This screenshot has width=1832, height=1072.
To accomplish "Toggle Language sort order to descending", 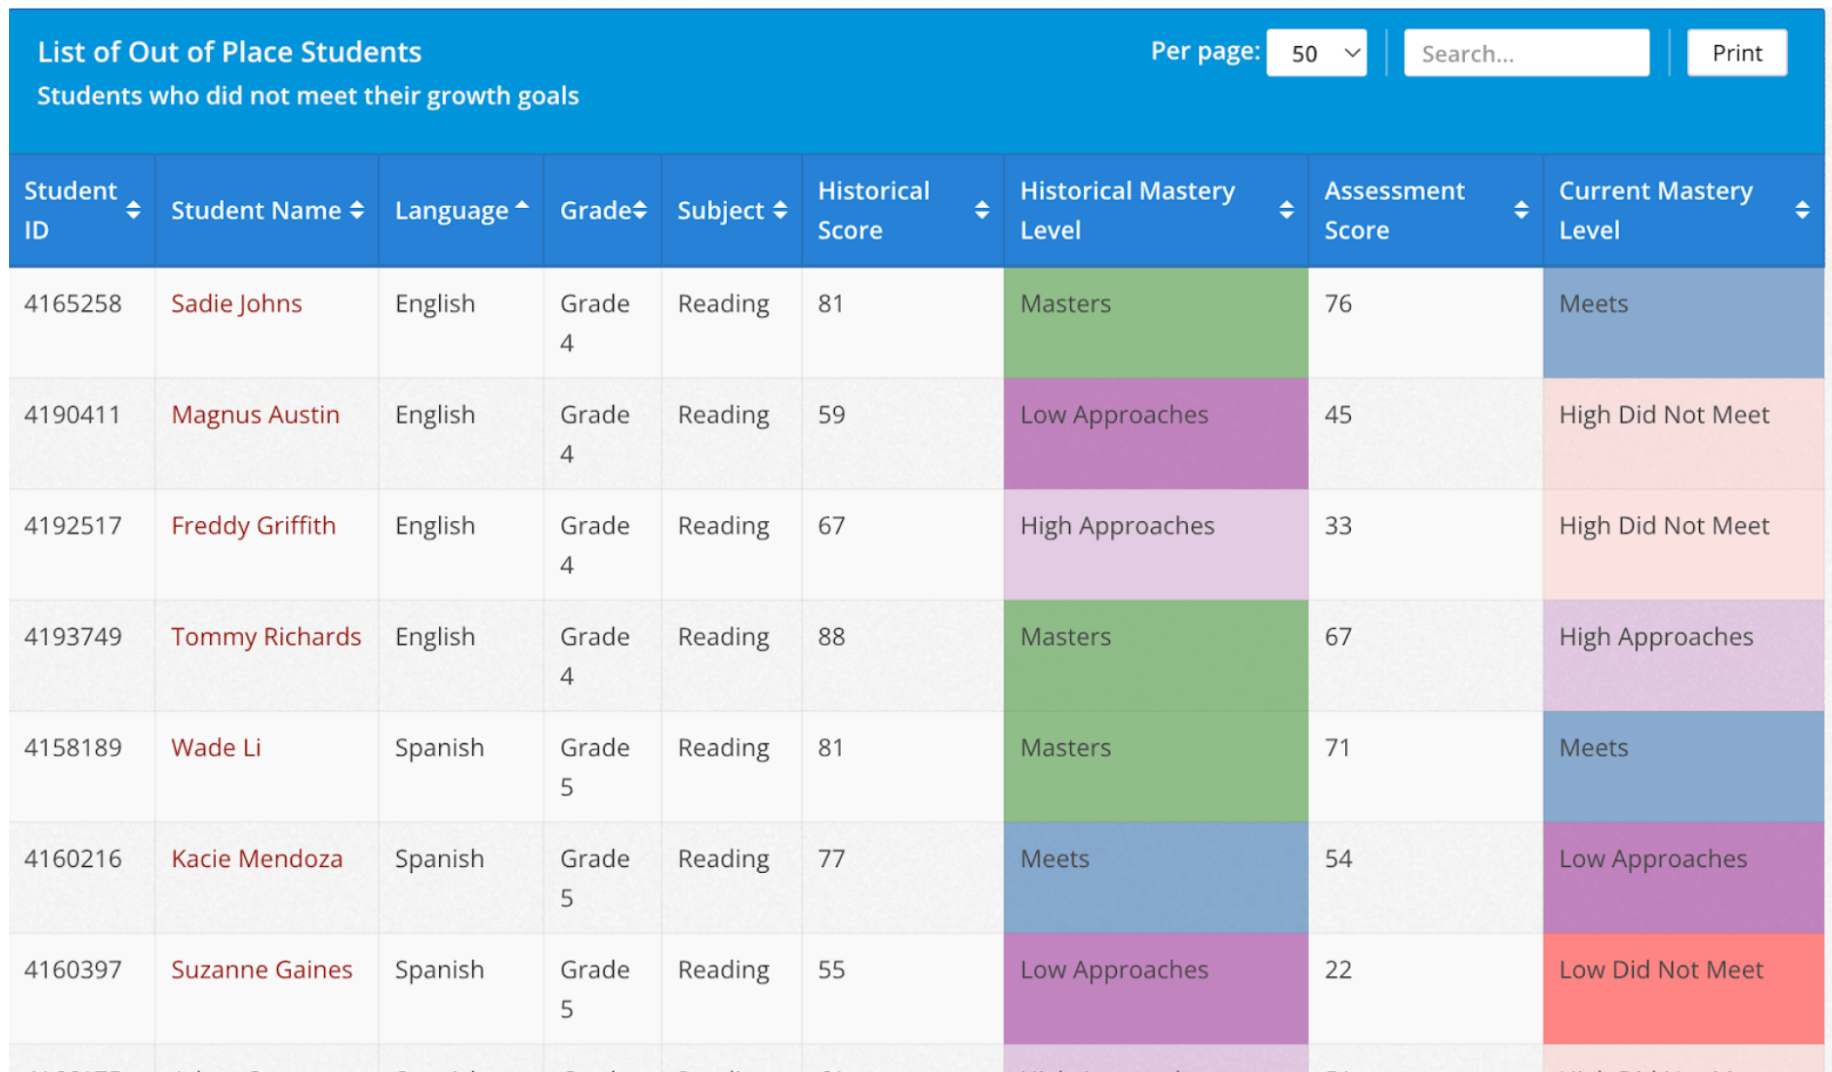I will (521, 207).
